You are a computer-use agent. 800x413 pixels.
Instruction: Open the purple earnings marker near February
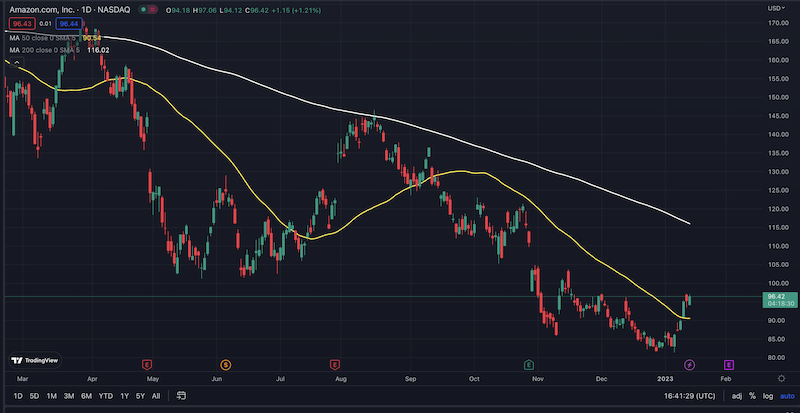[729, 365]
